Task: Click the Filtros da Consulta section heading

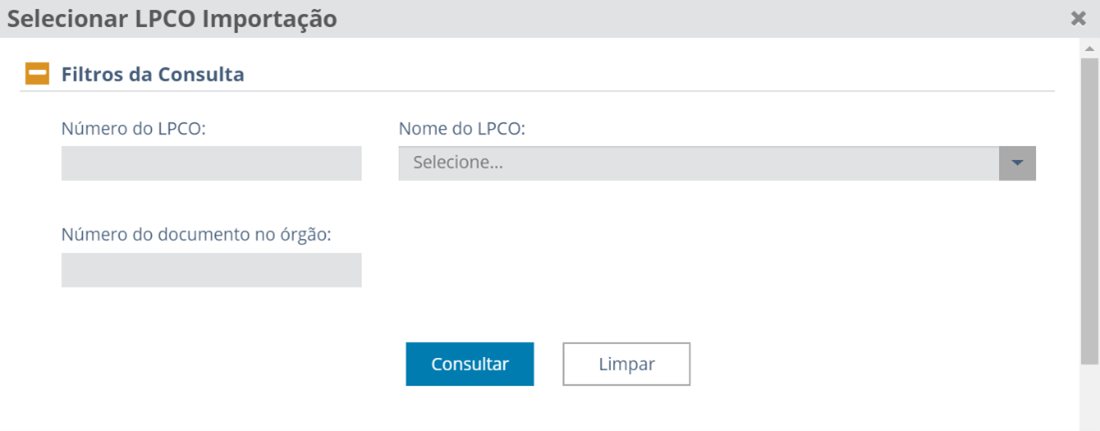Action: click(153, 74)
